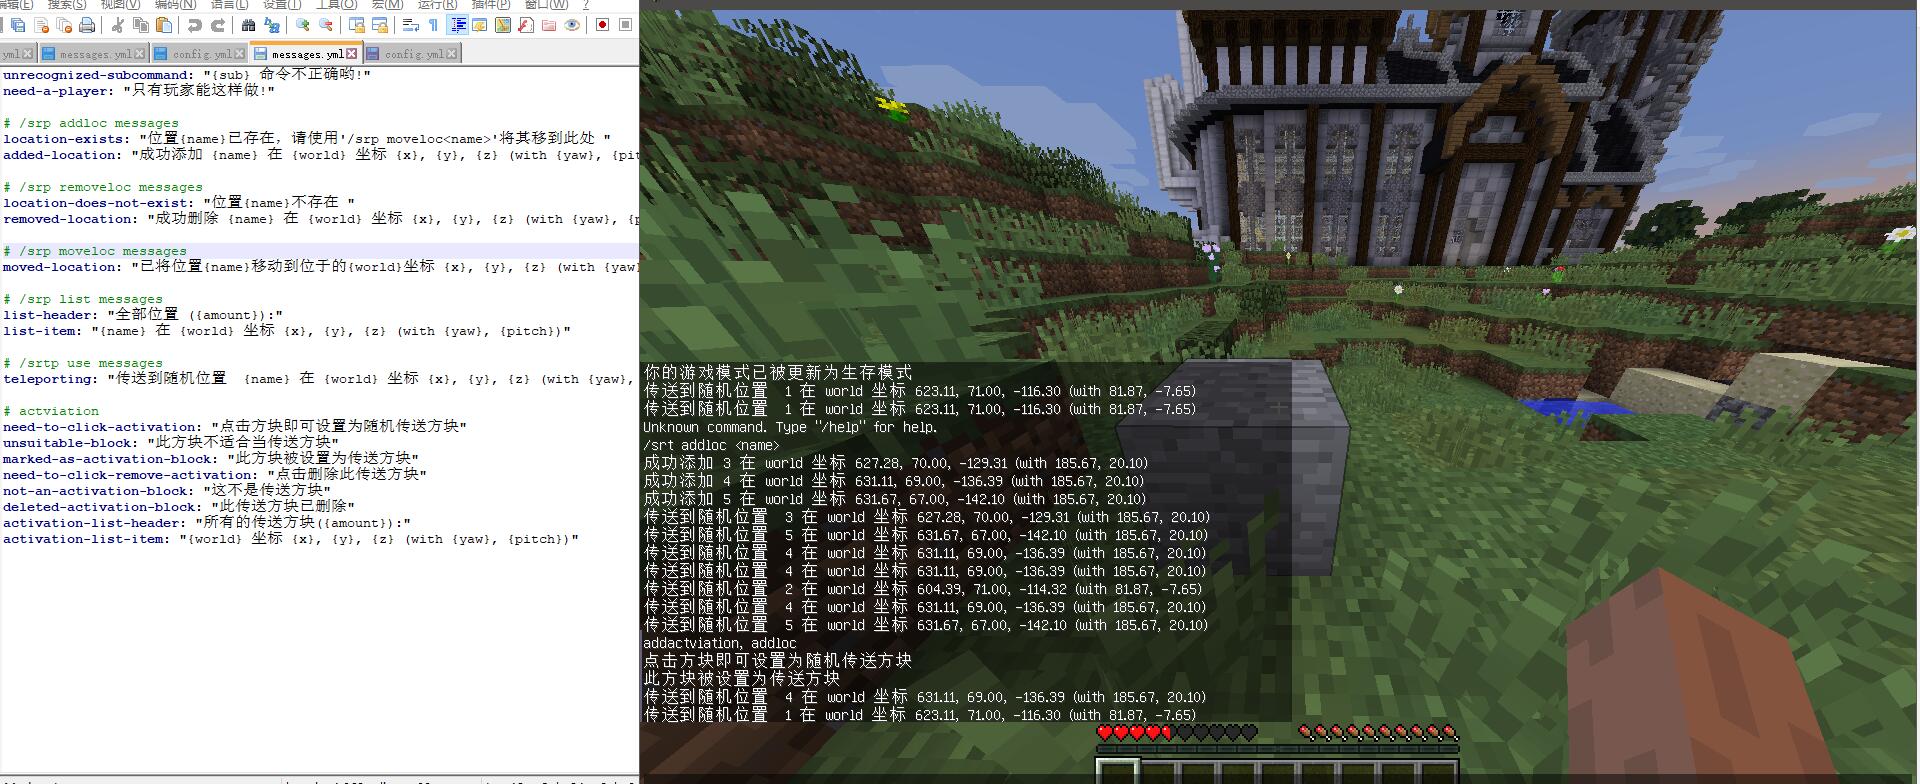Redo the last undone edit
The width and height of the screenshot is (1920, 784).
click(218, 25)
